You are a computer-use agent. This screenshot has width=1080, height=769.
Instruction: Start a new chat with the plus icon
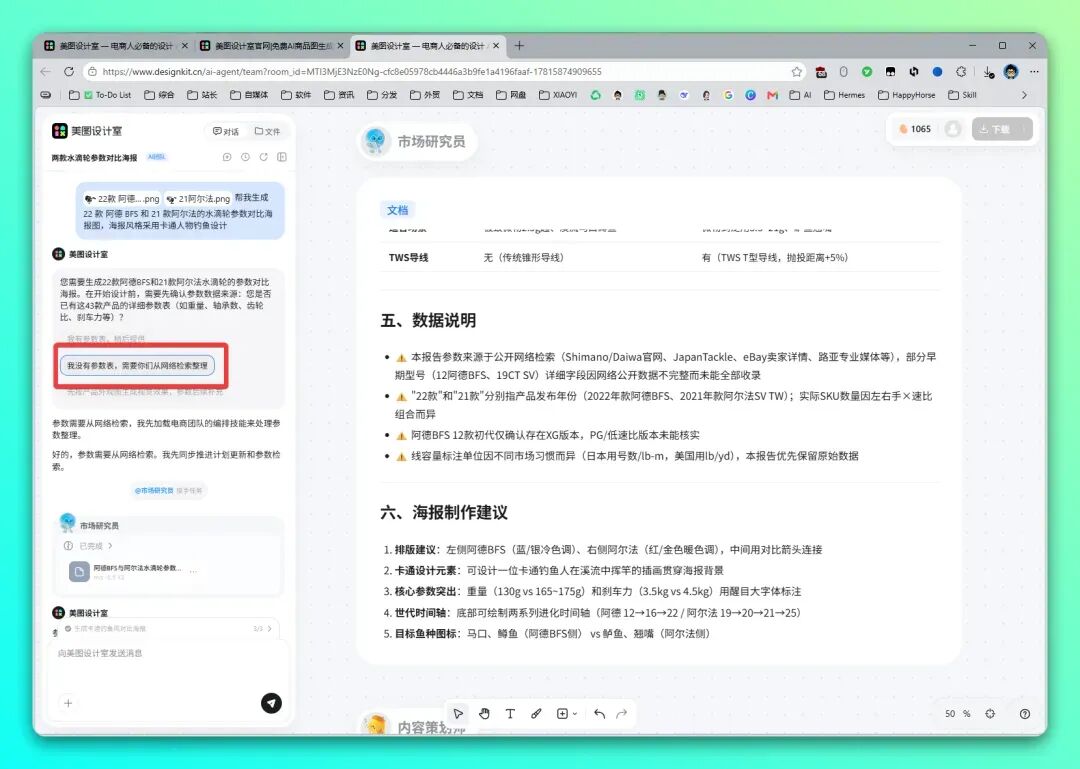click(227, 157)
